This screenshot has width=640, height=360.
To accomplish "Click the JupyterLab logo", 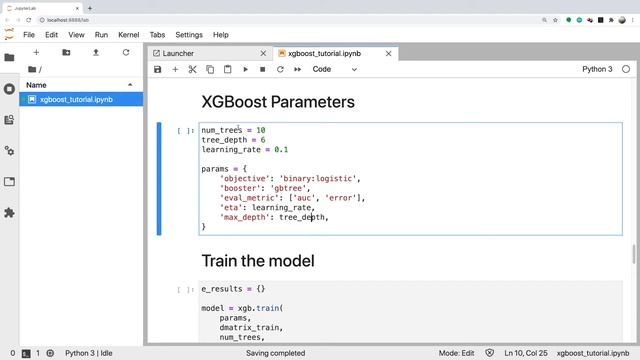I will pyautogui.click(x=9, y=34).
